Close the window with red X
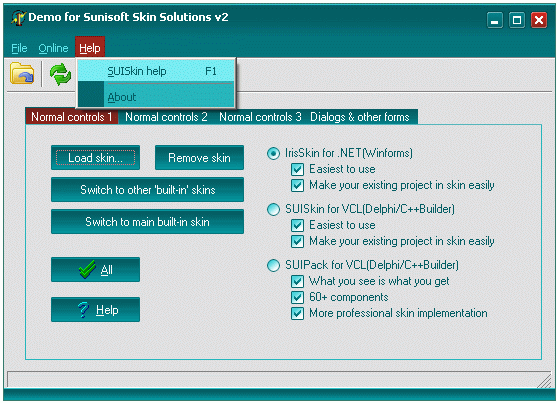 click(539, 20)
